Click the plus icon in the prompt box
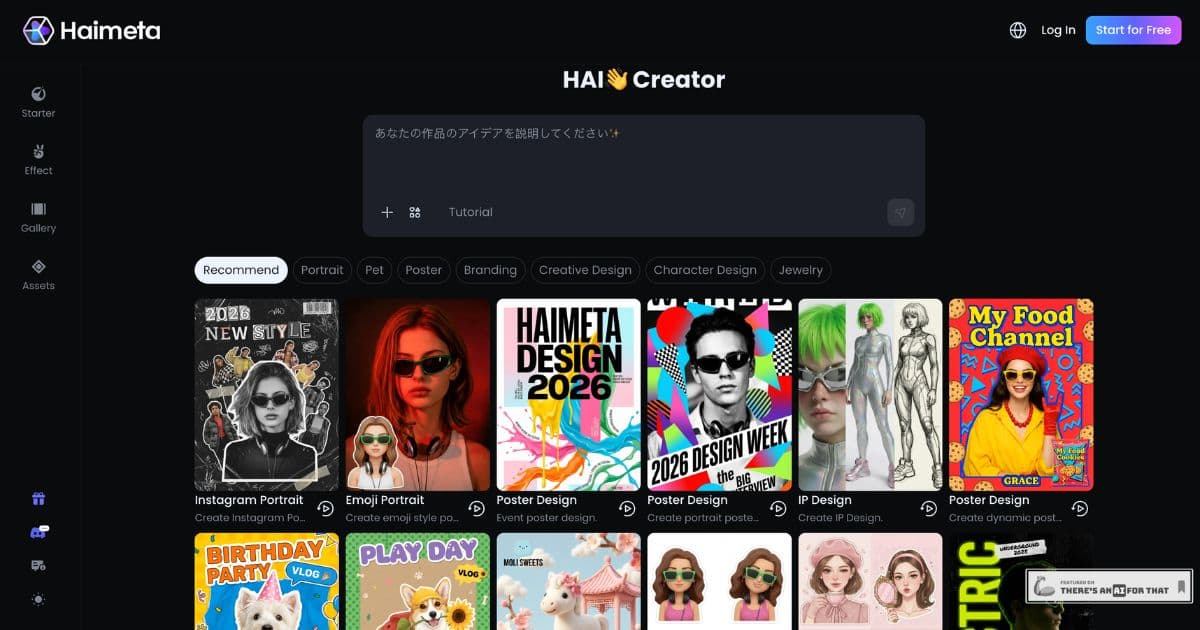This screenshot has width=1200, height=630. point(387,212)
